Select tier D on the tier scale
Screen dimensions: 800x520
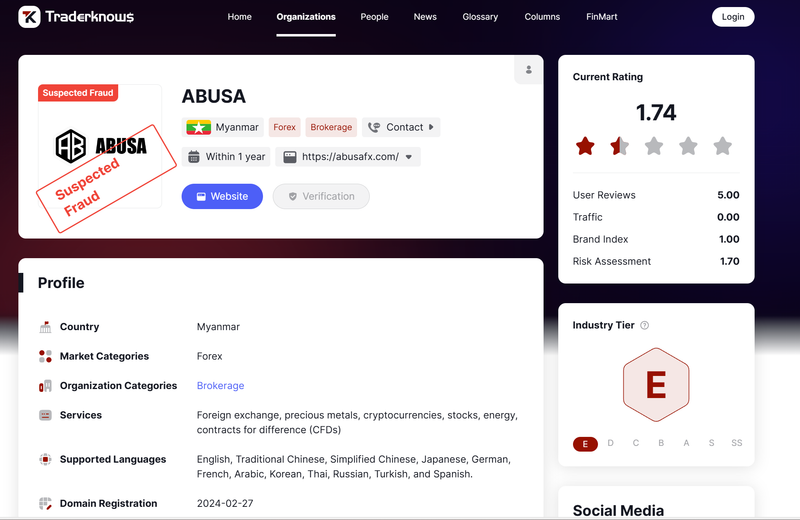pyautogui.click(x=610, y=443)
